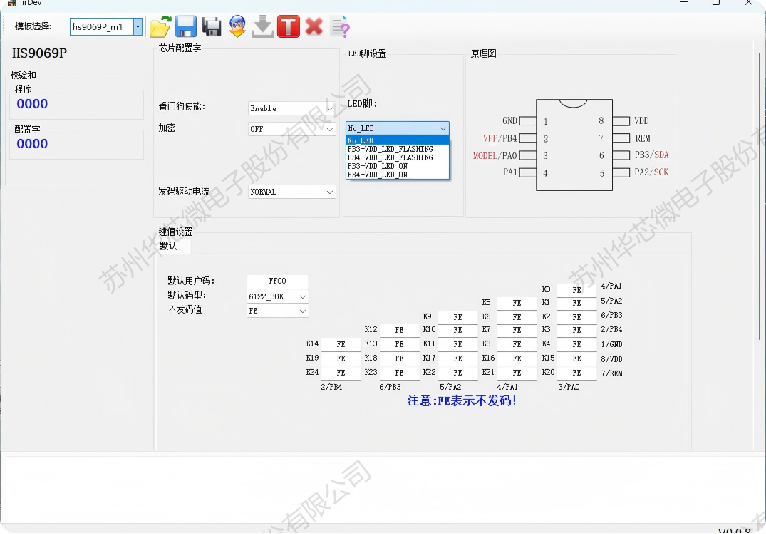
Task: Click the K19 key value field
Action: (341, 359)
